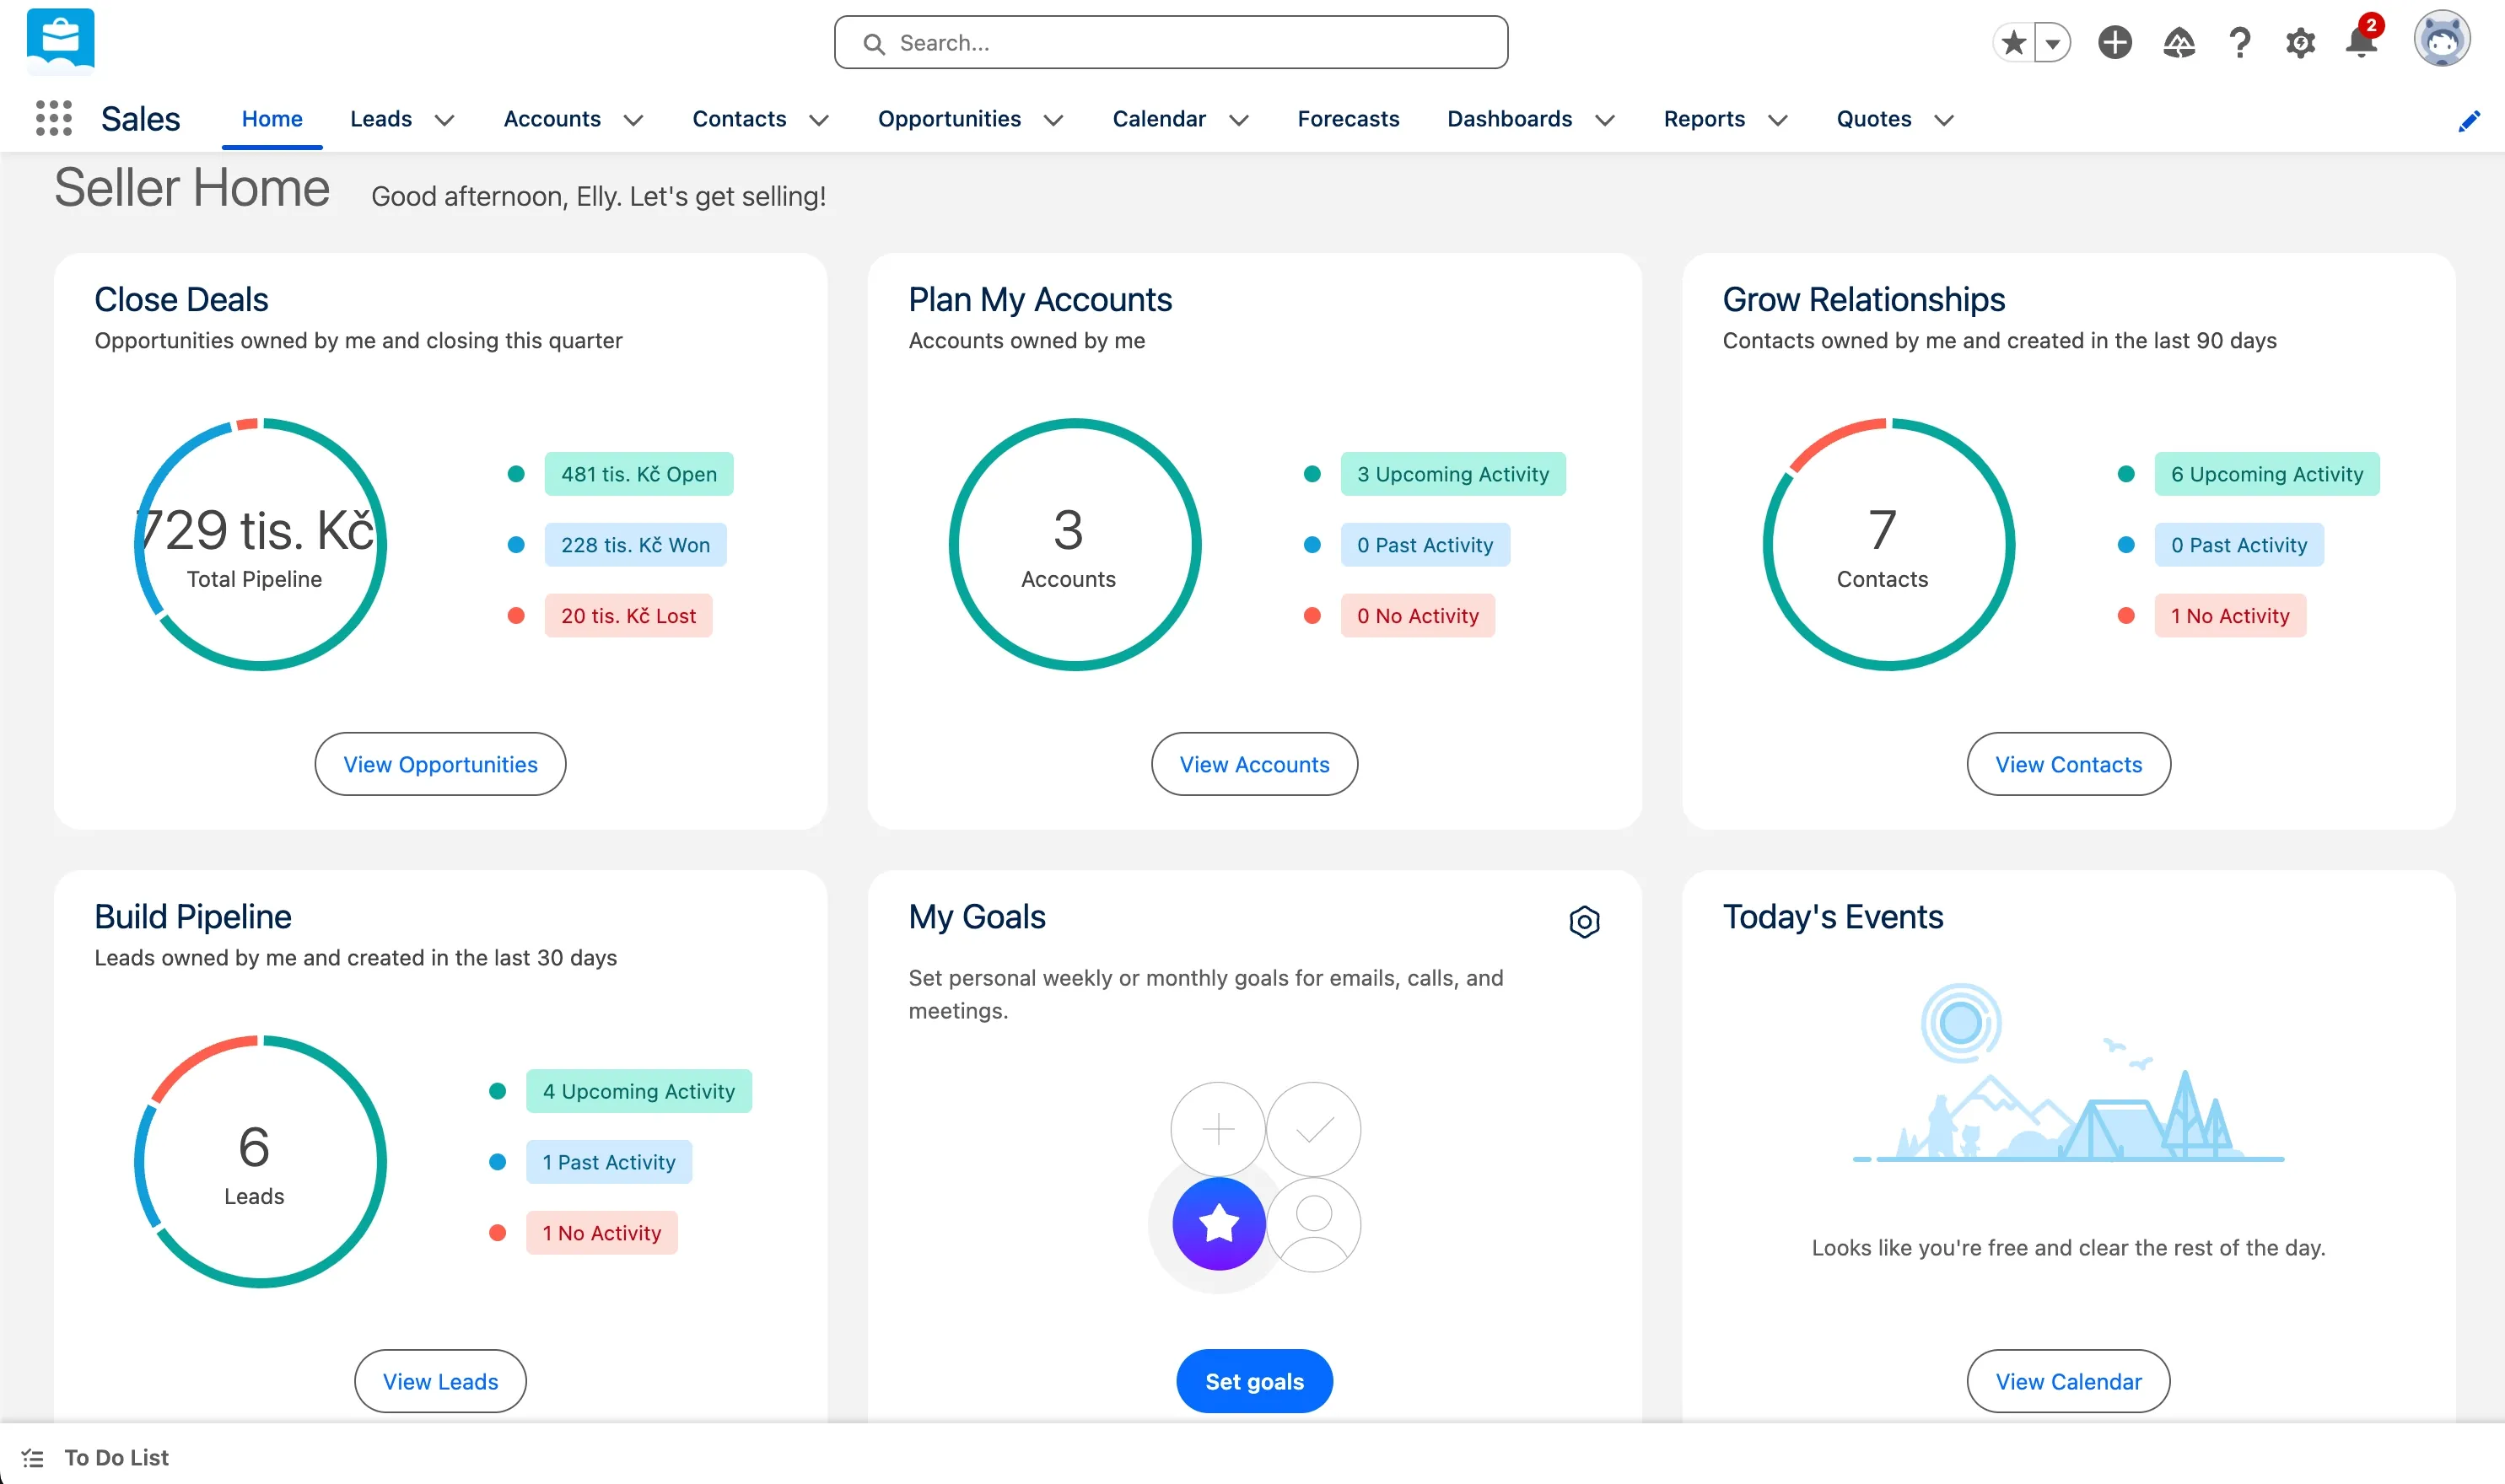Open the favorites list dropdown arrow
2505x1484 pixels.
(2052, 42)
